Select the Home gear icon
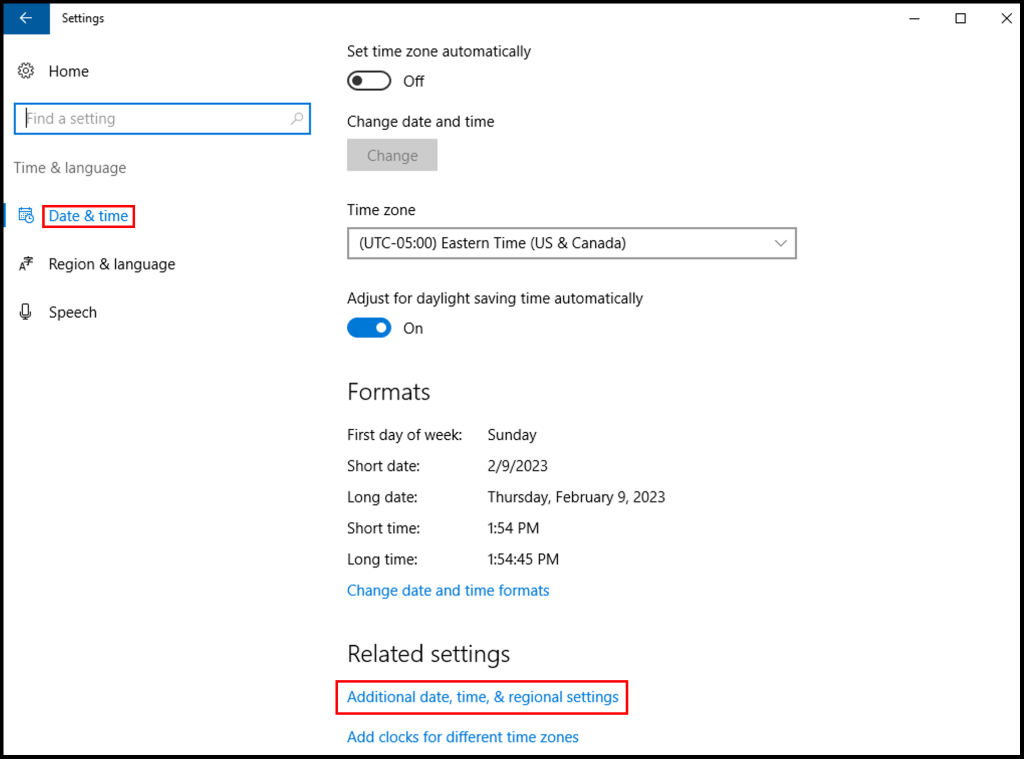The image size is (1024, 759). [24, 70]
